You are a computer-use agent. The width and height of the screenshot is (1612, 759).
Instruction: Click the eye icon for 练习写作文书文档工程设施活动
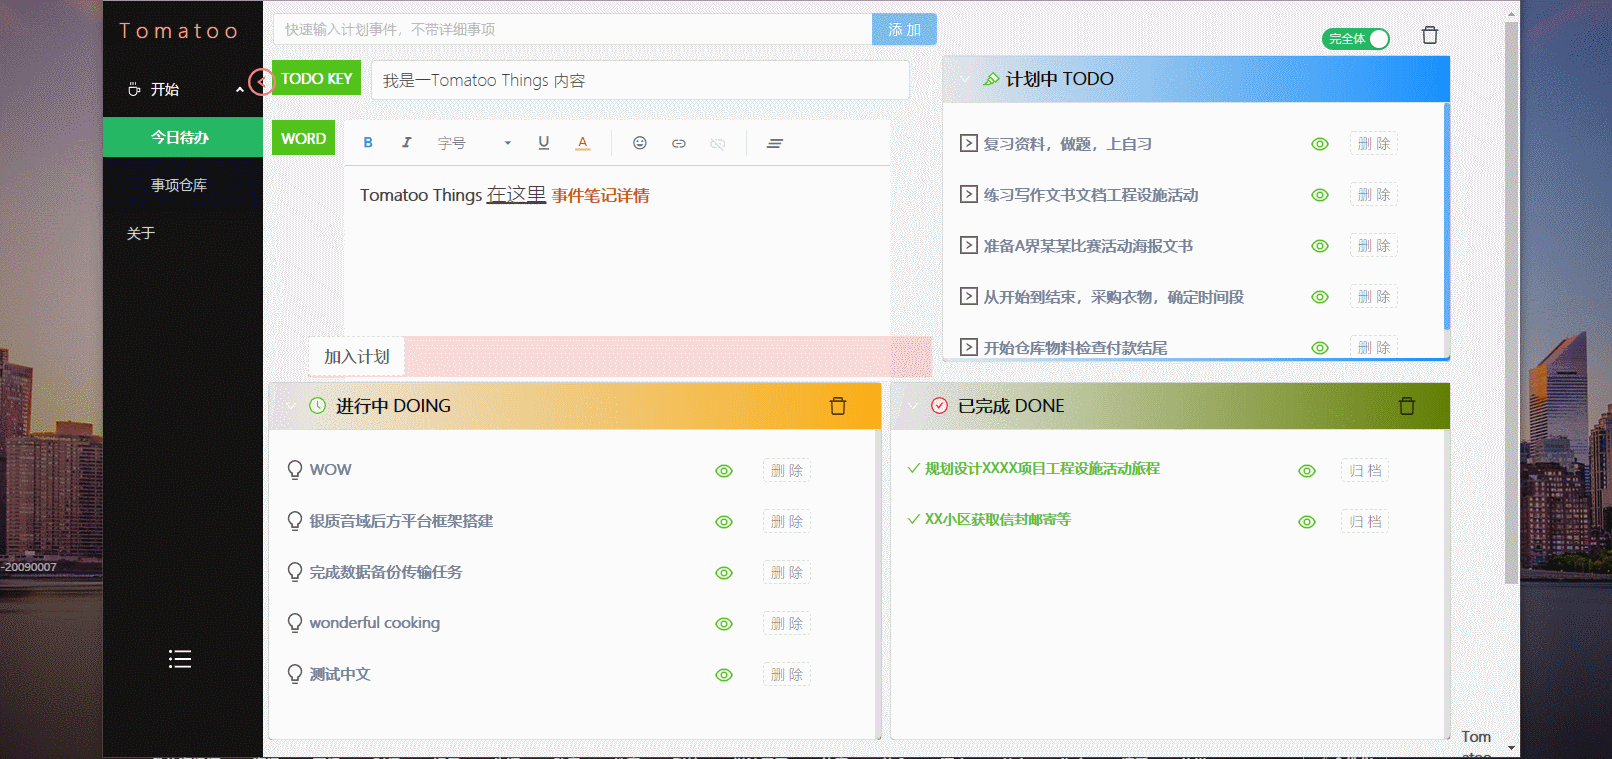[1320, 195]
